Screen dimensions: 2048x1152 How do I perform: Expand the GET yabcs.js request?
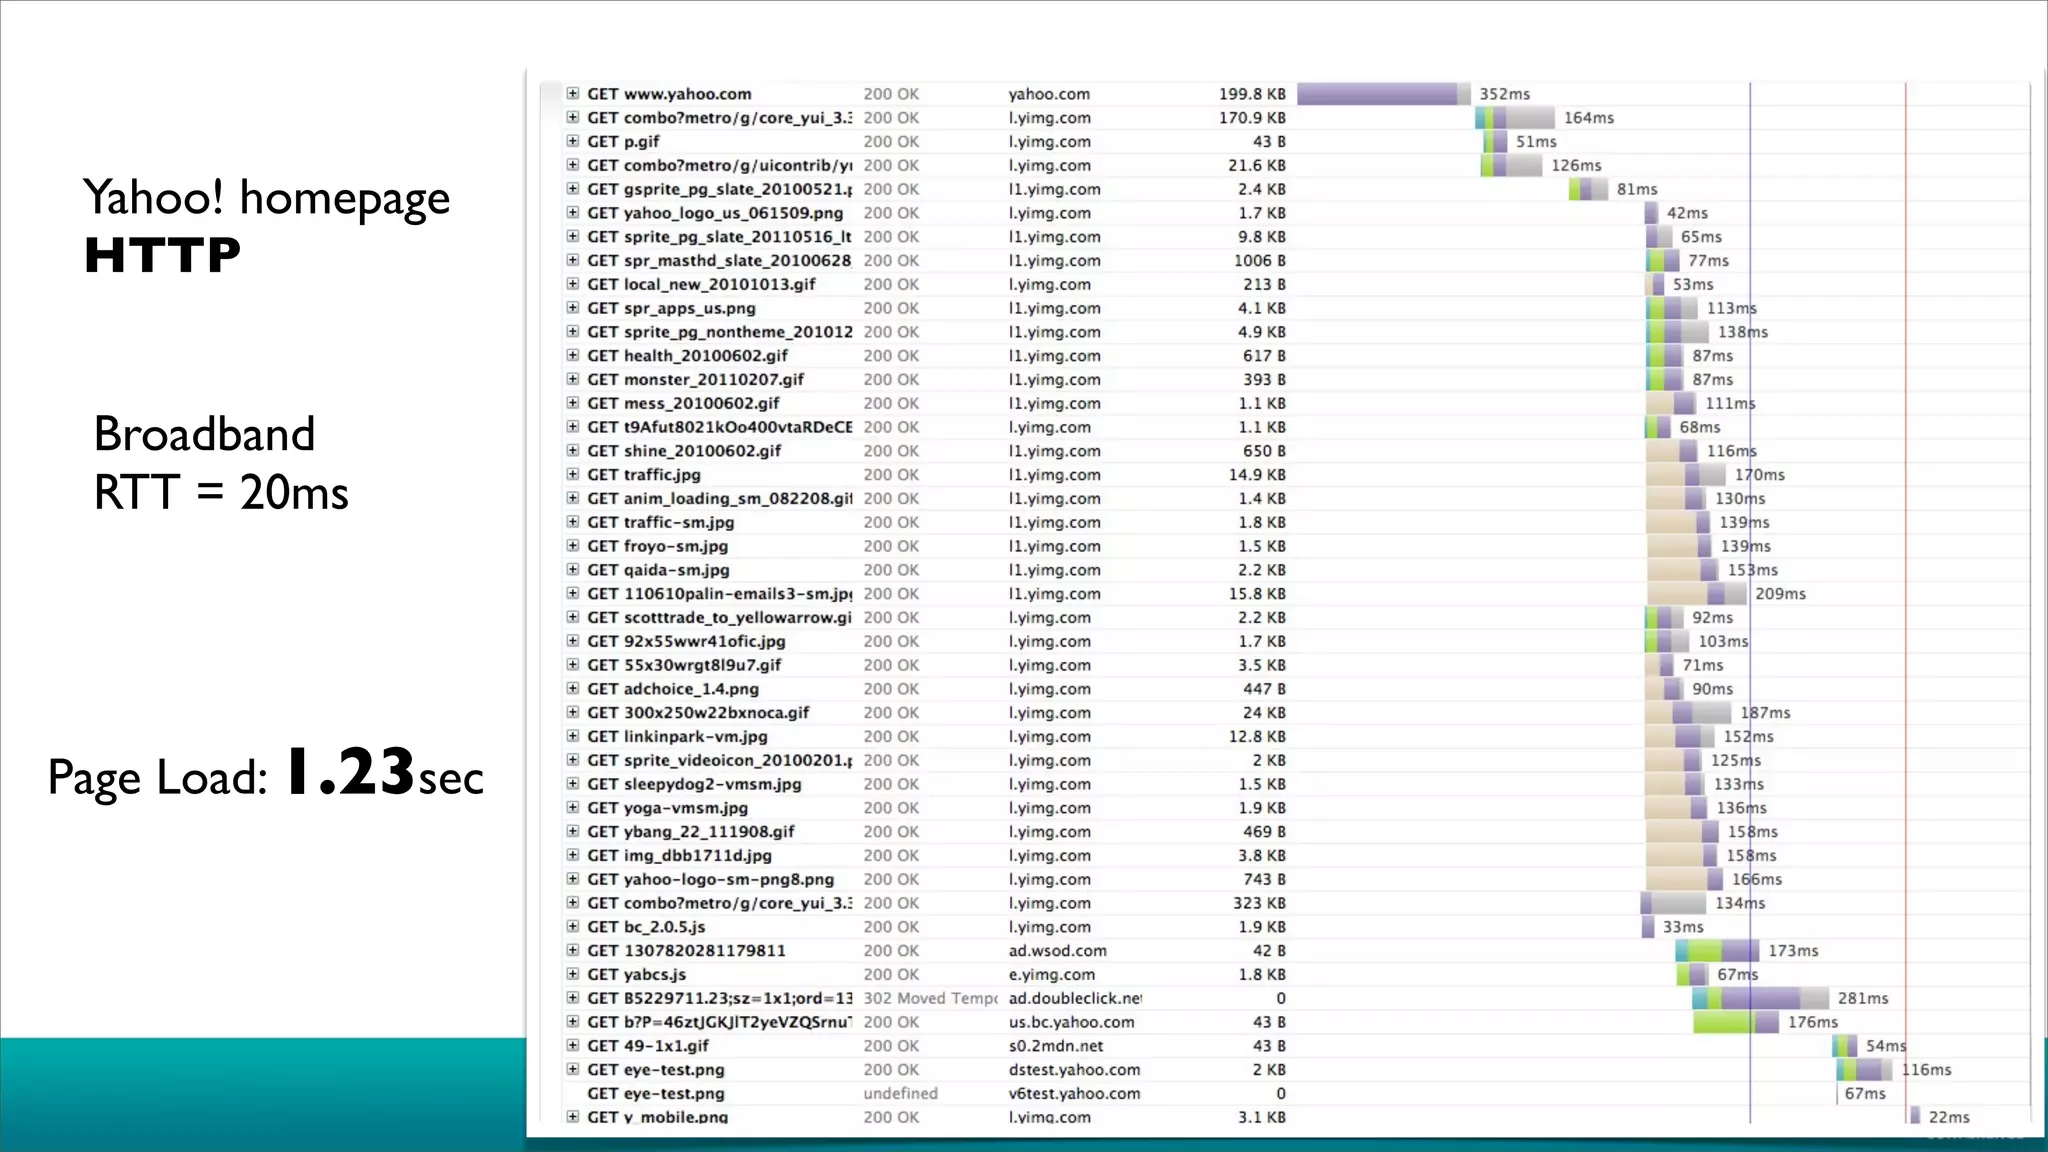573,974
